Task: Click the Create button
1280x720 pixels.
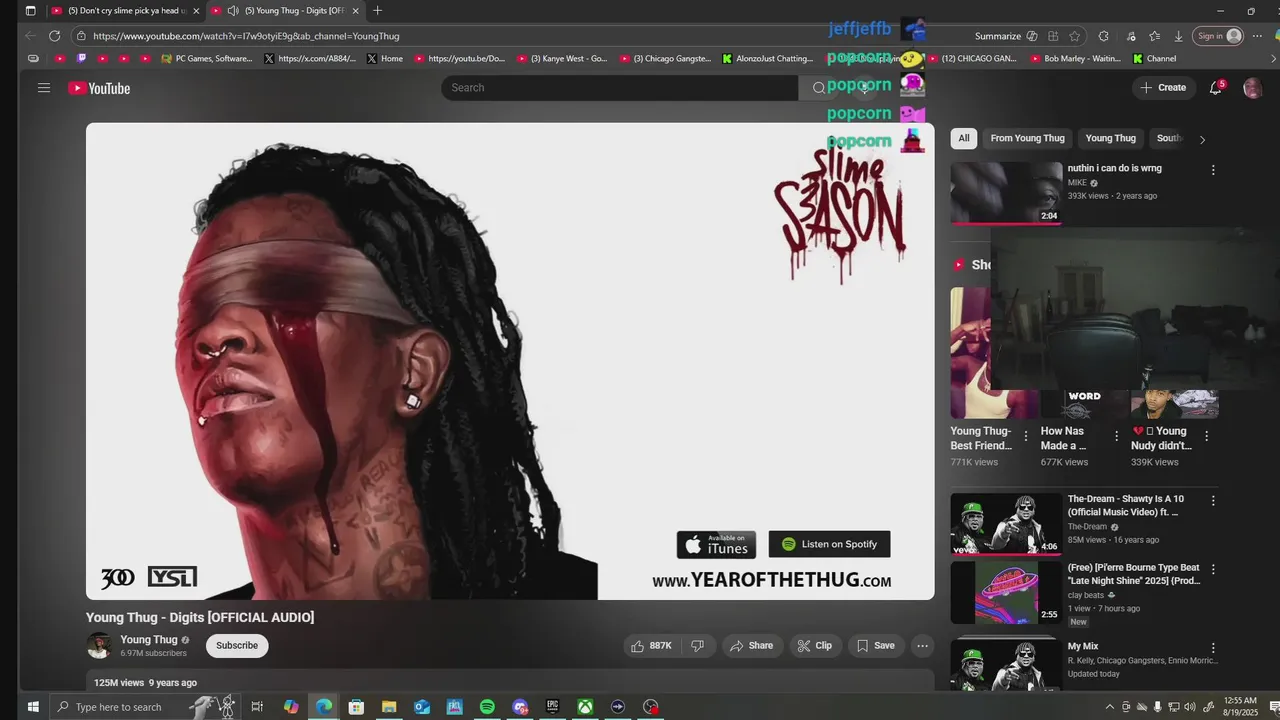Action: pos(1162,88)
